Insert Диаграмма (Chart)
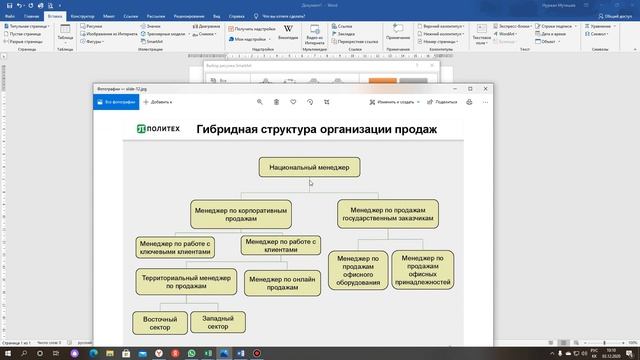The height and width of the screenshot is (360, 640). click(206, 26)
